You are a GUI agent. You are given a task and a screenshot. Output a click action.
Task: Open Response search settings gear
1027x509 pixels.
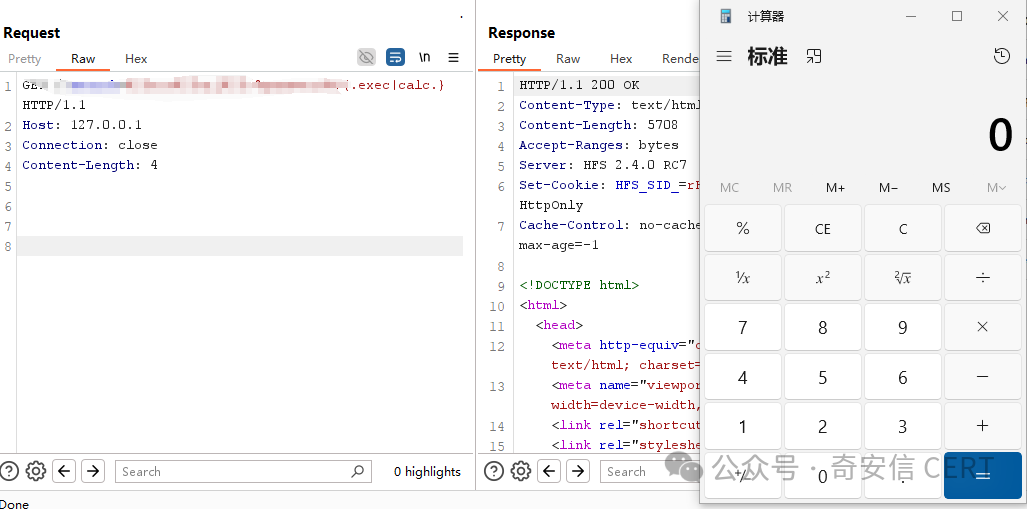click(521, 471)
